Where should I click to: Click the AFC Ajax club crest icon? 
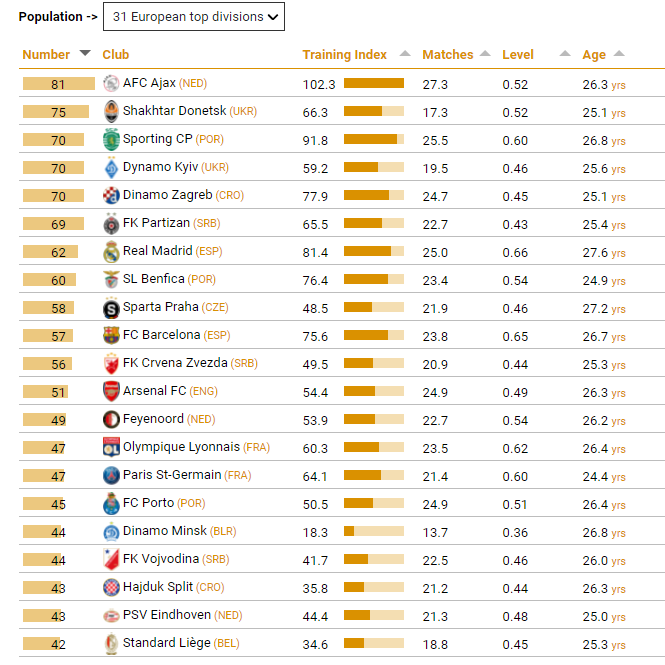111,84
